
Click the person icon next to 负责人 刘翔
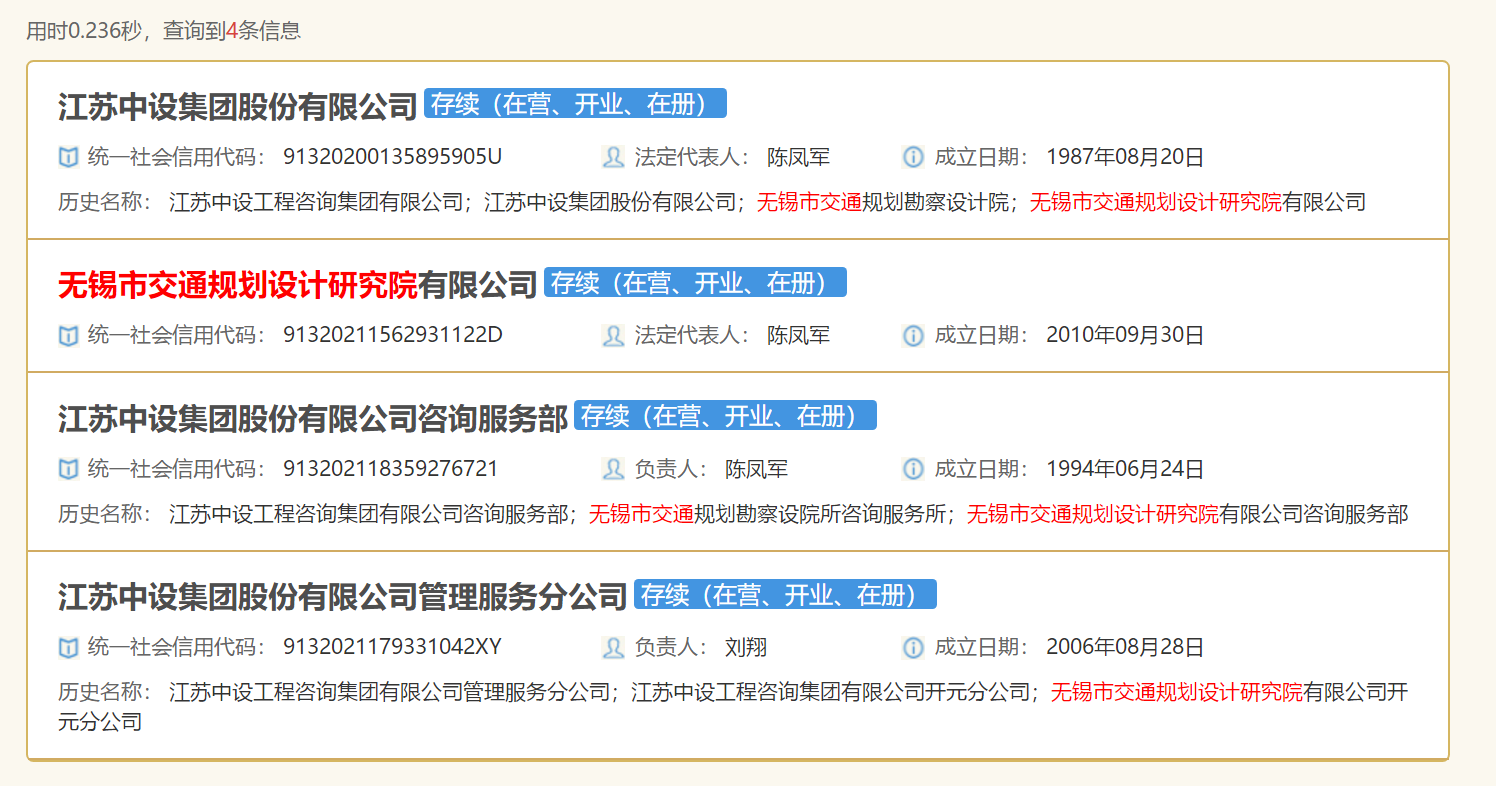click(x=613, y=647)
